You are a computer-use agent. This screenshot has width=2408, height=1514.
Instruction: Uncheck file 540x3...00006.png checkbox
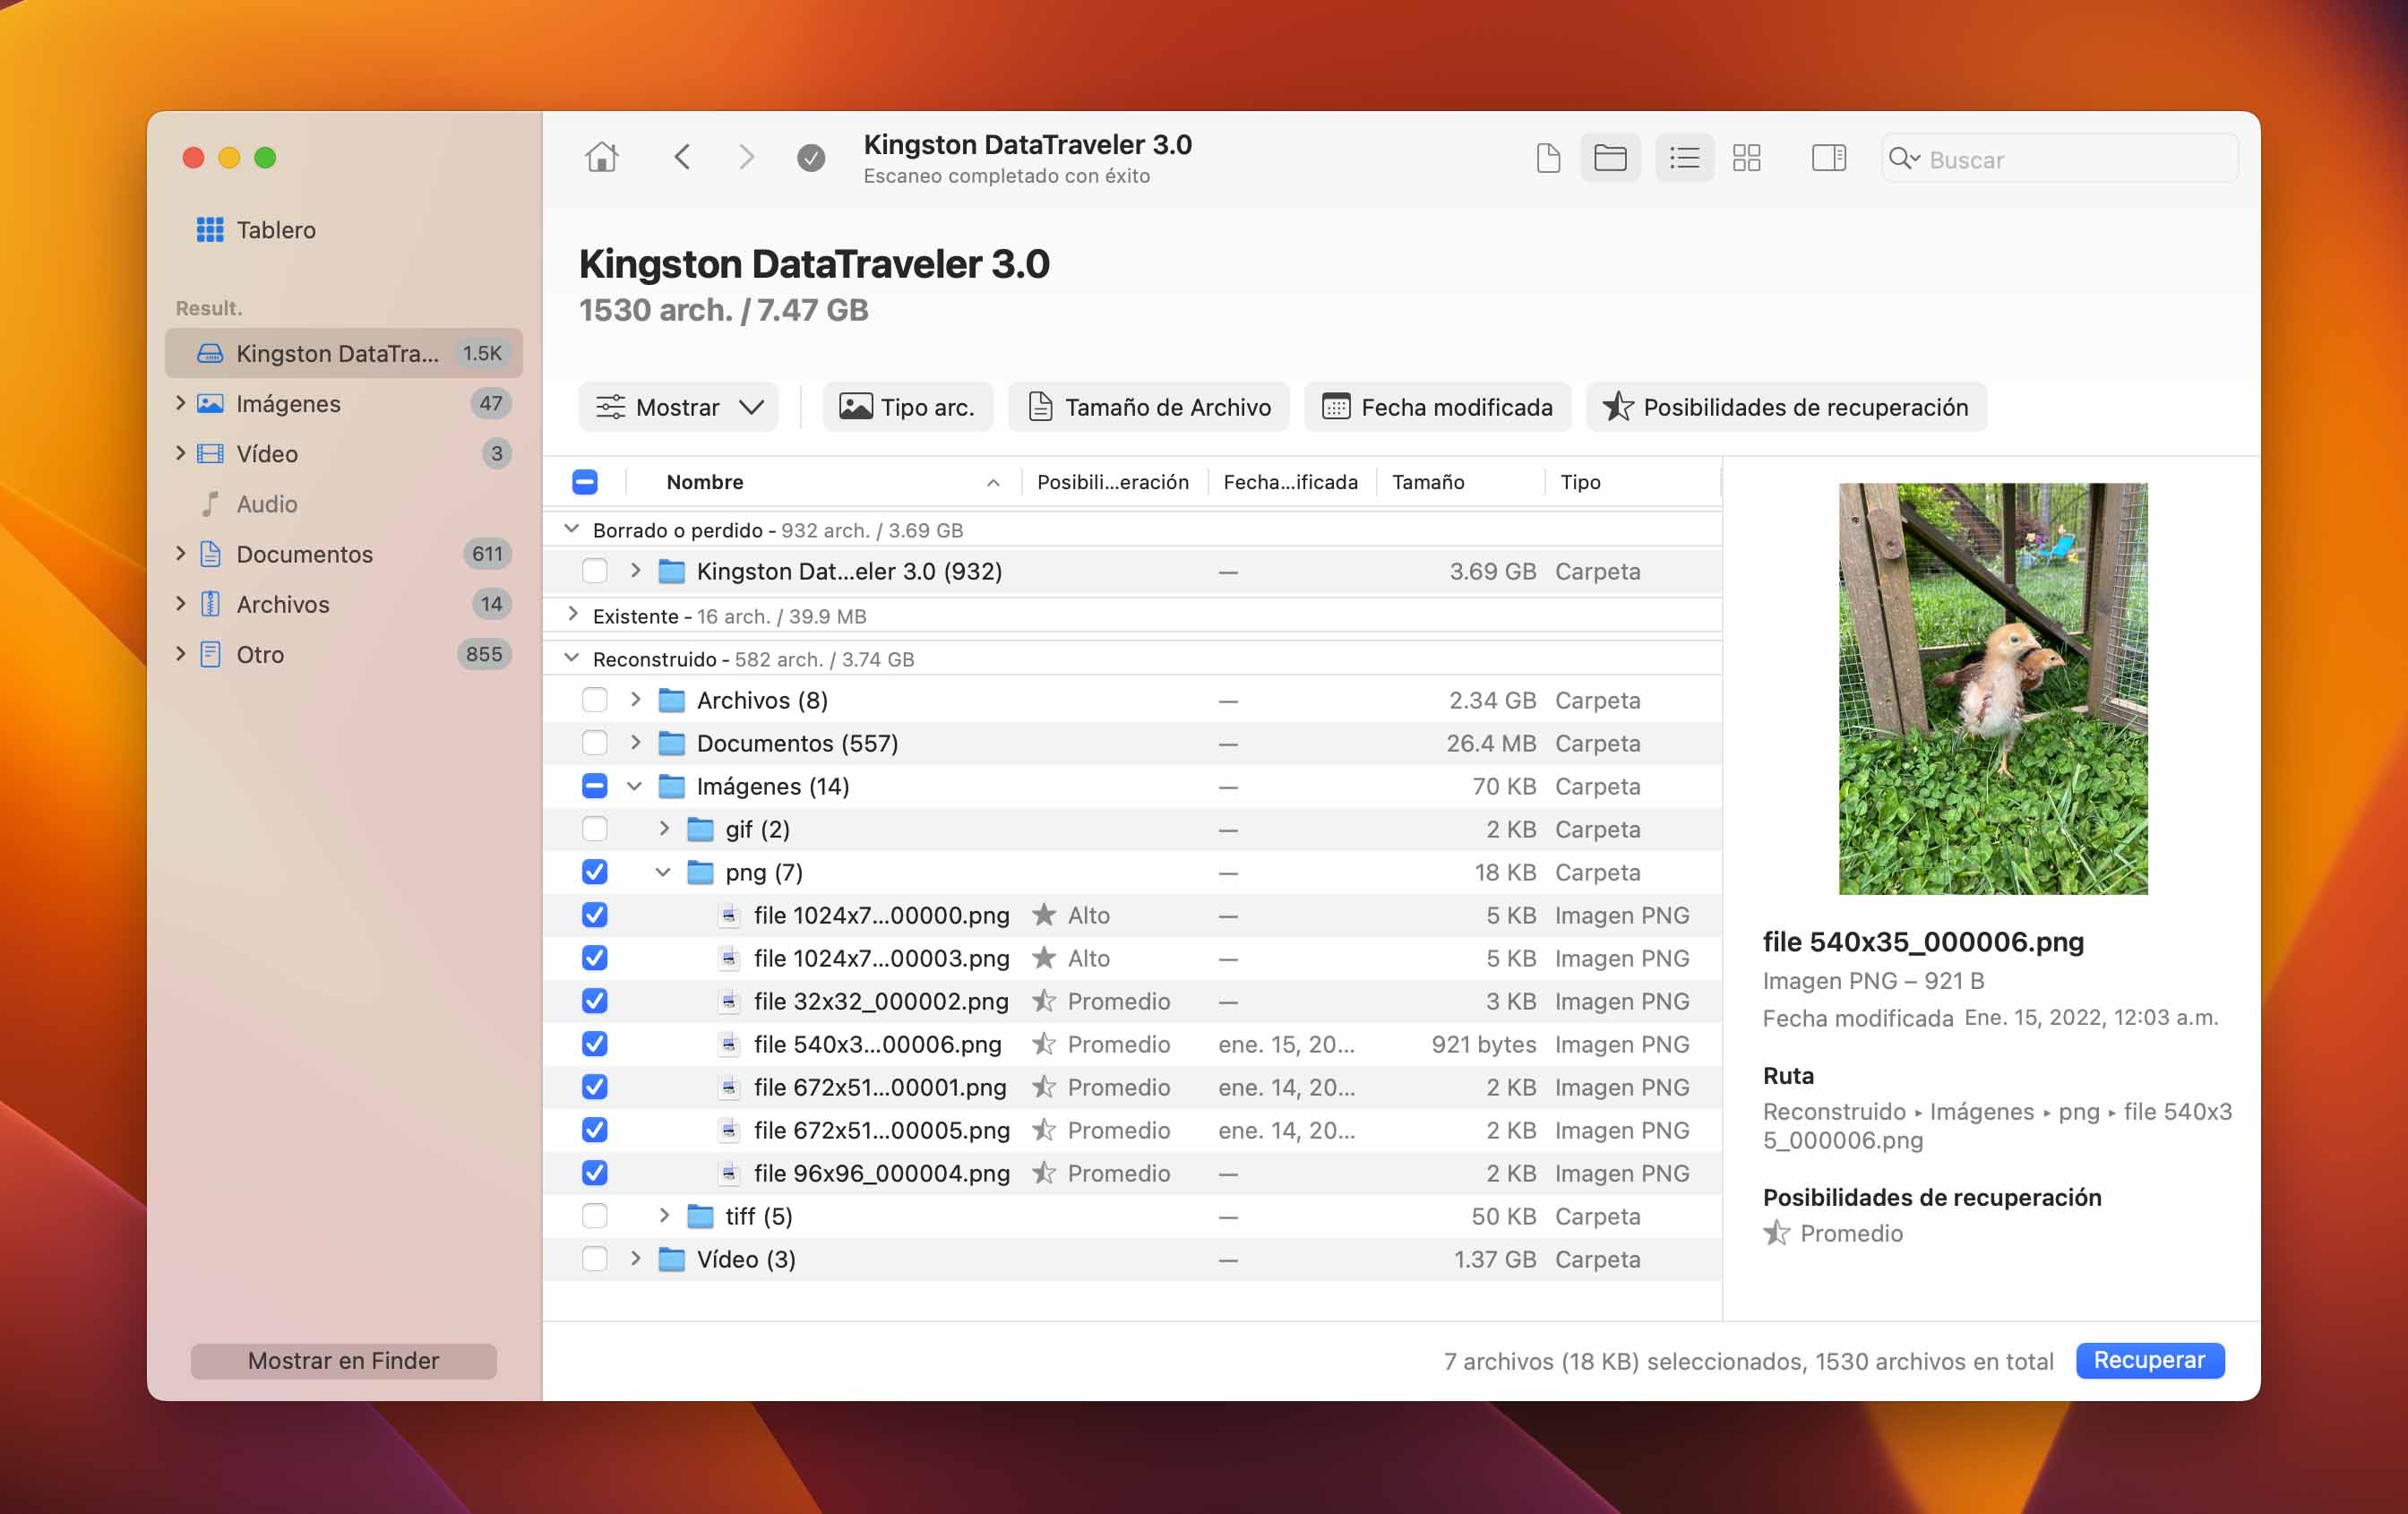click(594, 1044)
